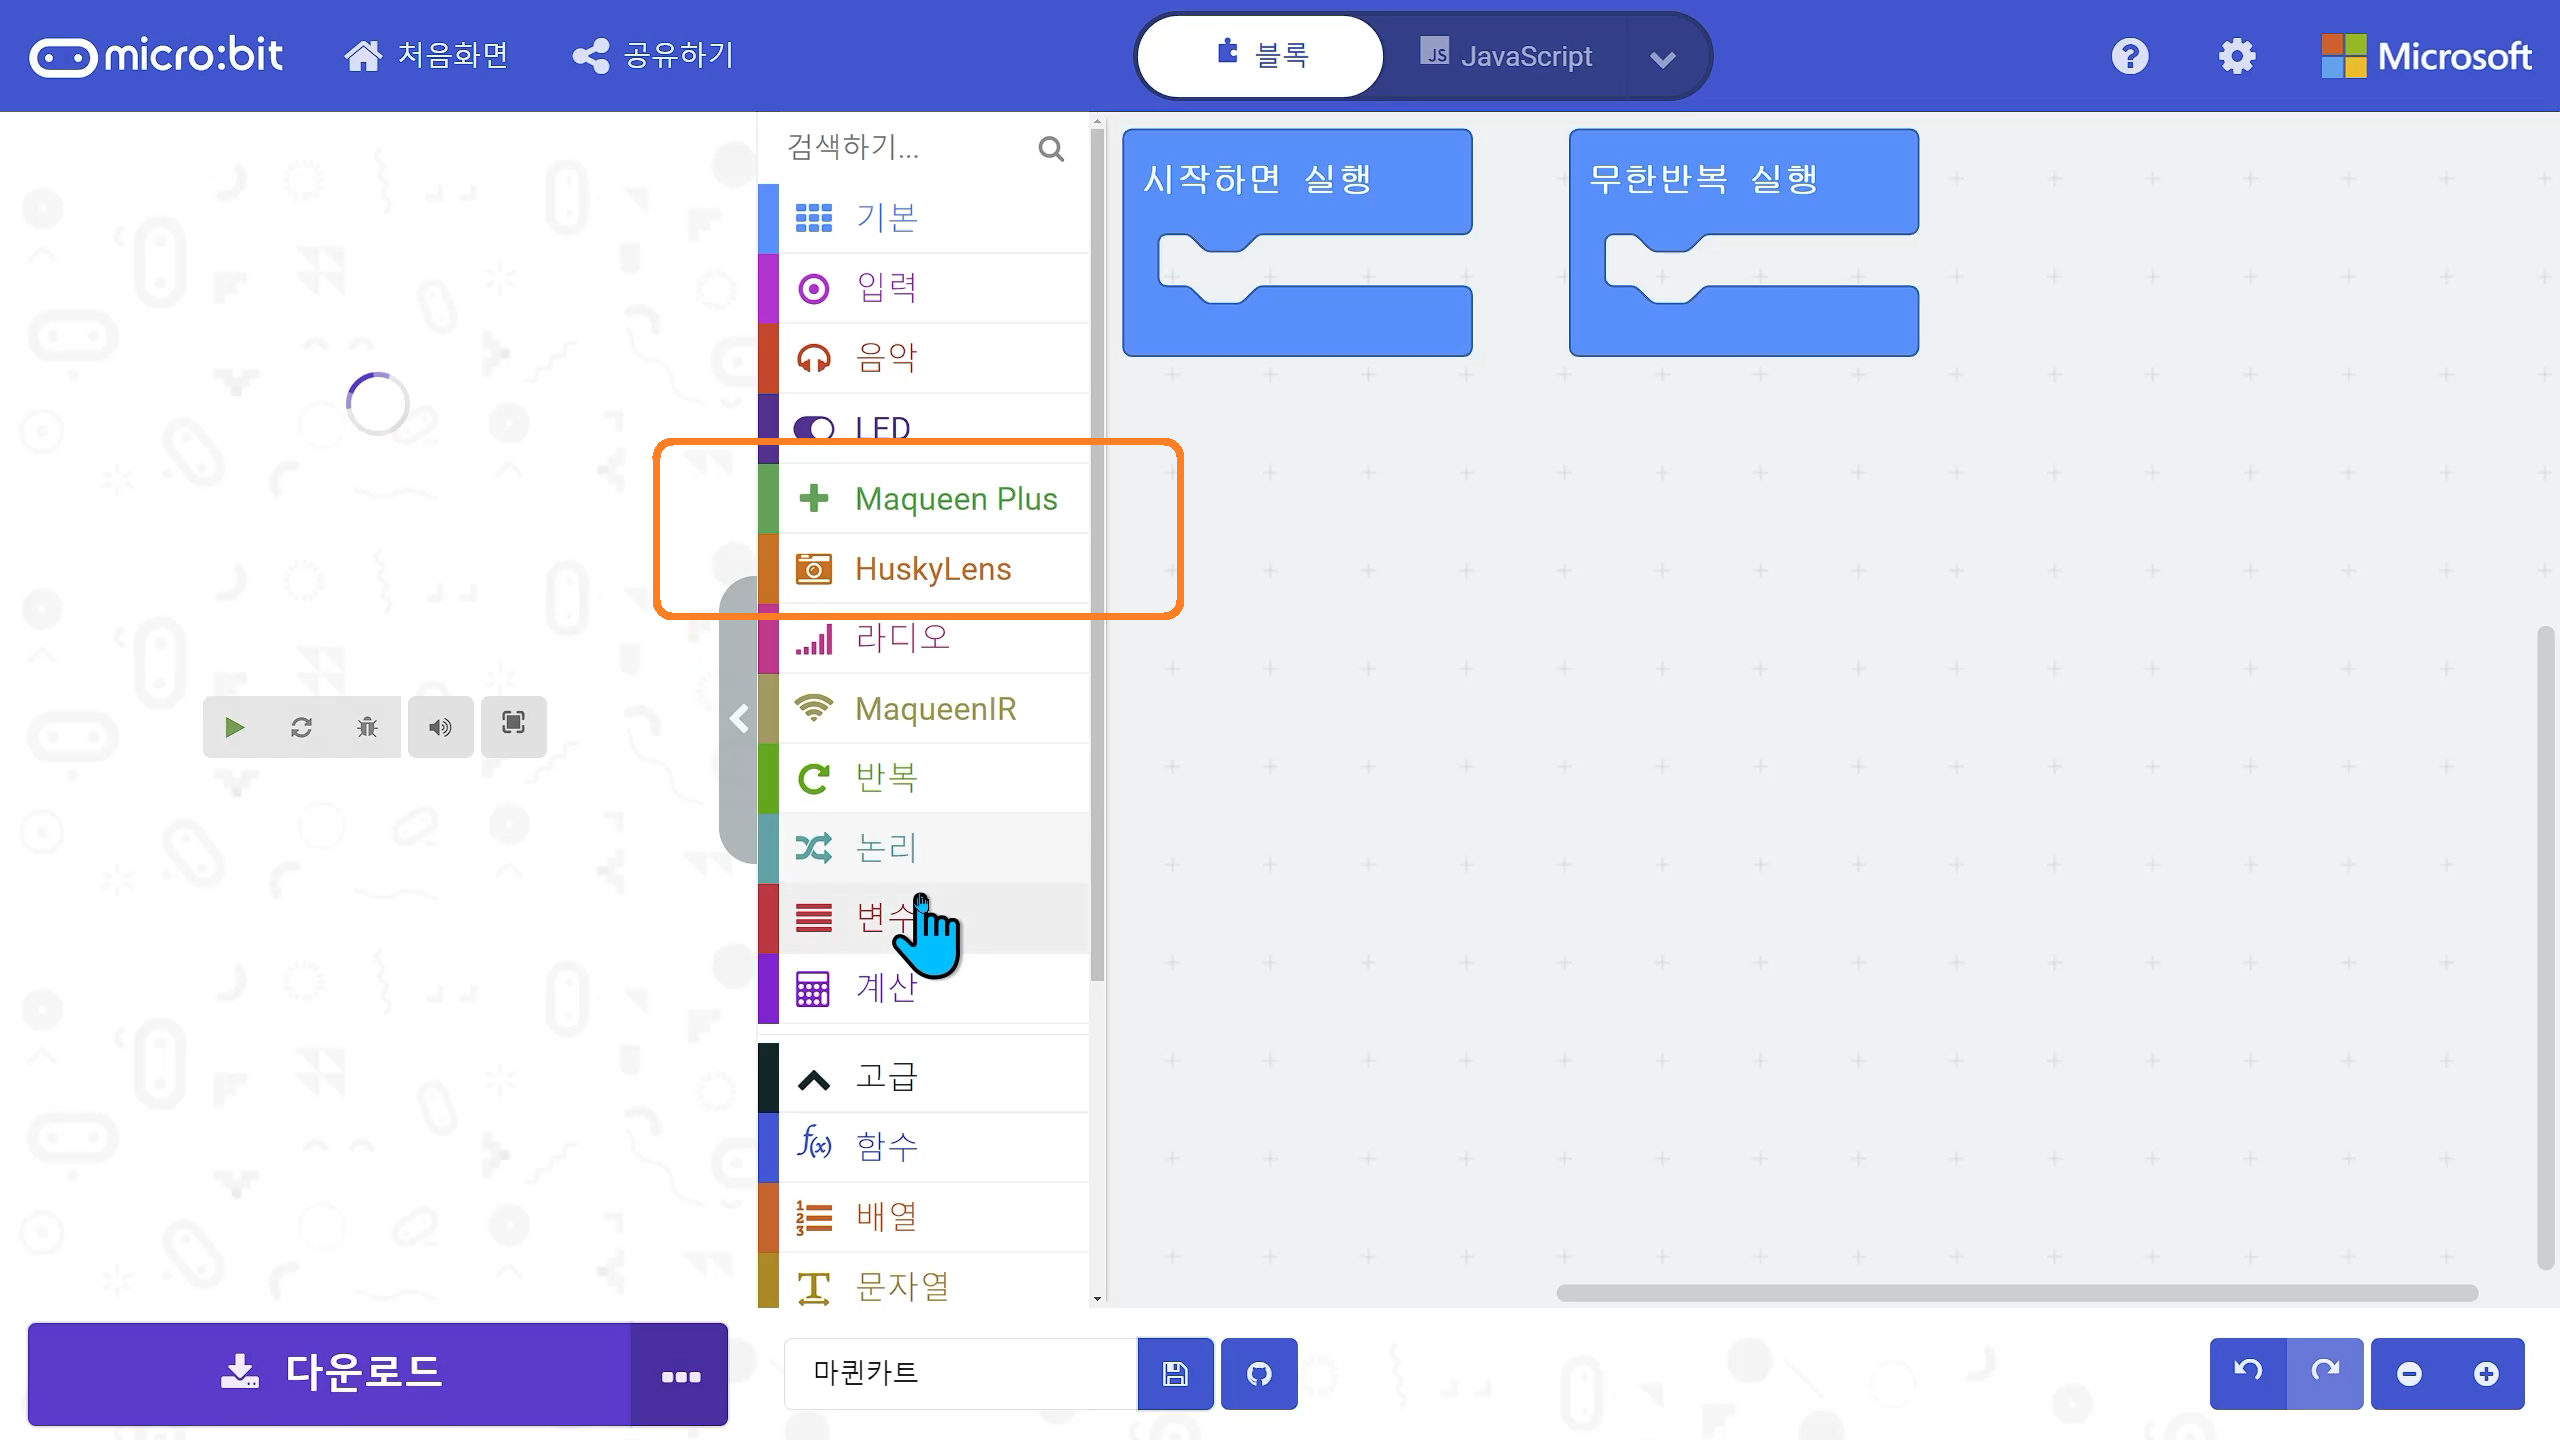Image resolution: width=2560 pixels, height=1440 pixels.
Task: Click the 다운로드 download button
Action: pyautogui.click(x=330, y=1374)
